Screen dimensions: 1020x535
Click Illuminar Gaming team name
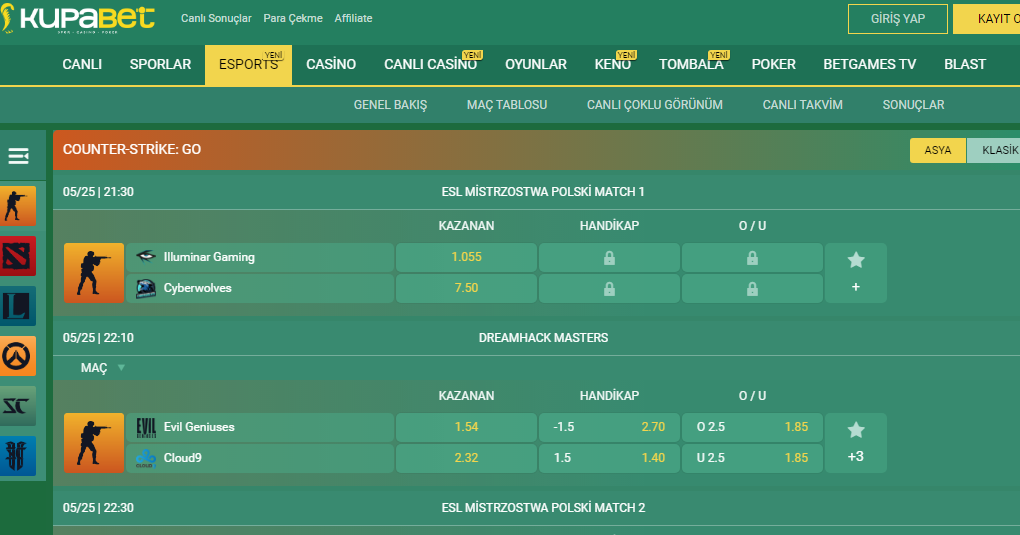click(x=209, y=257)
